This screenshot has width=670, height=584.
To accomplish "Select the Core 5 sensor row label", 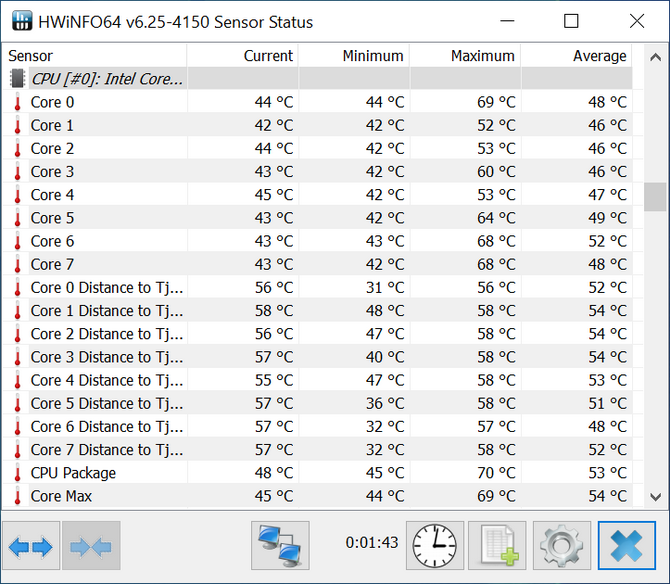I will [x=52, y=218].
